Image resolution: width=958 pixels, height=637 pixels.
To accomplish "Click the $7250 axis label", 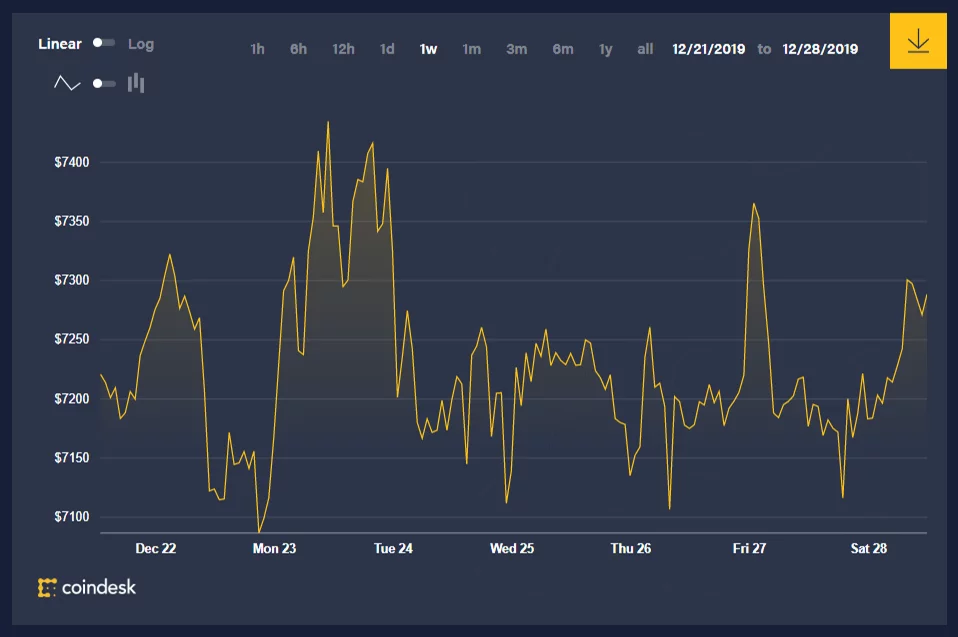I will [71, 339].
